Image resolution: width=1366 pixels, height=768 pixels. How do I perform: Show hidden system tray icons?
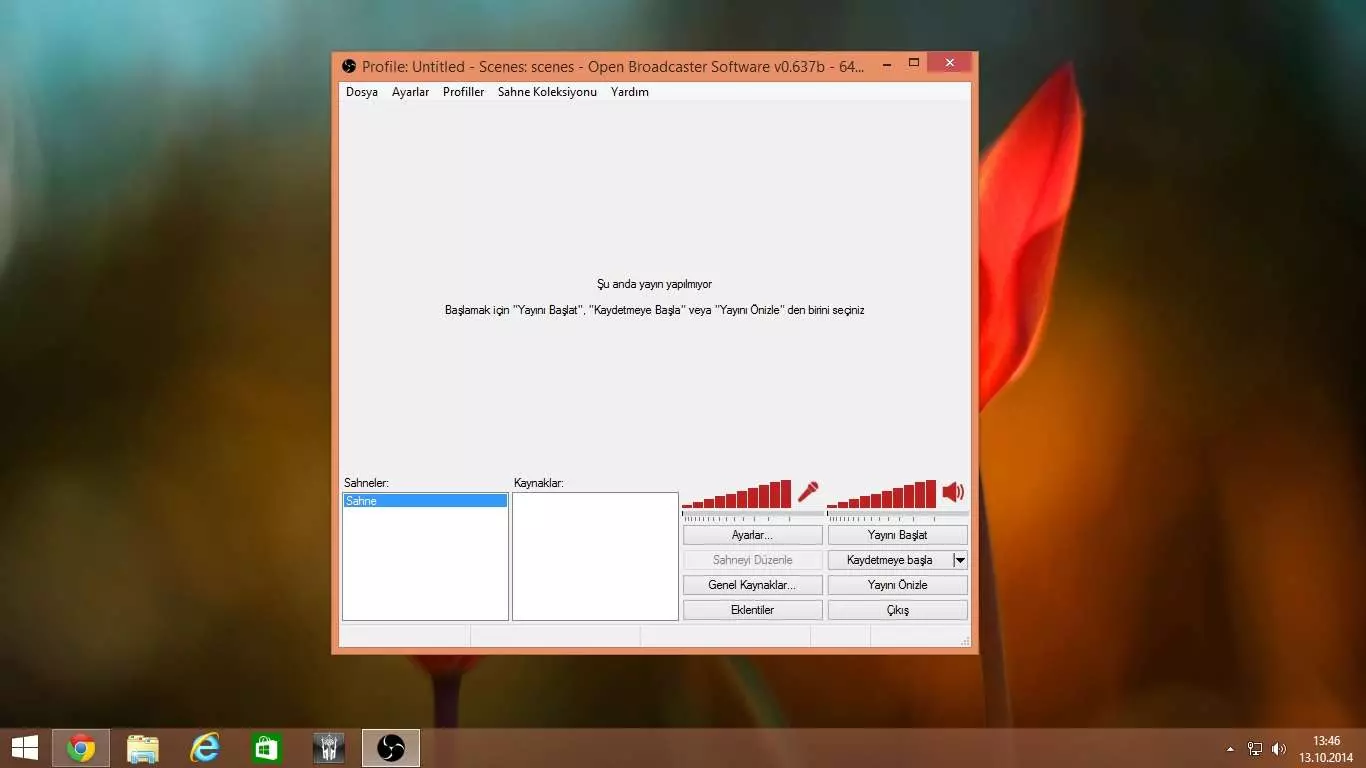[1230, 749]
